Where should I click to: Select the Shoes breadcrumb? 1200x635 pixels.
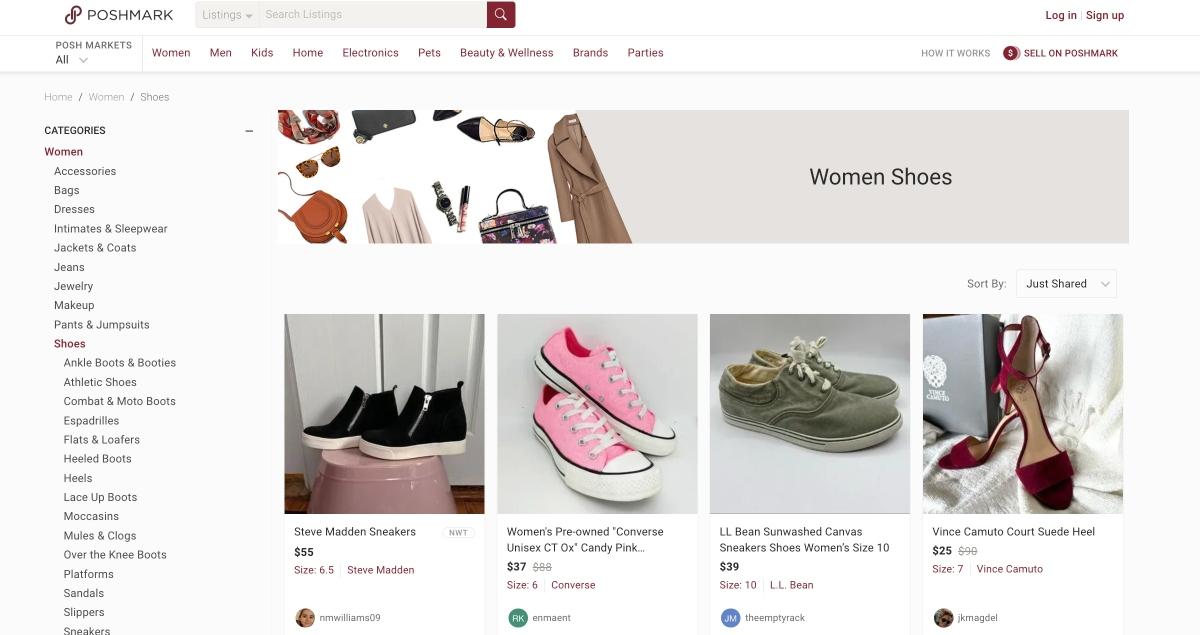coord(155,96)
